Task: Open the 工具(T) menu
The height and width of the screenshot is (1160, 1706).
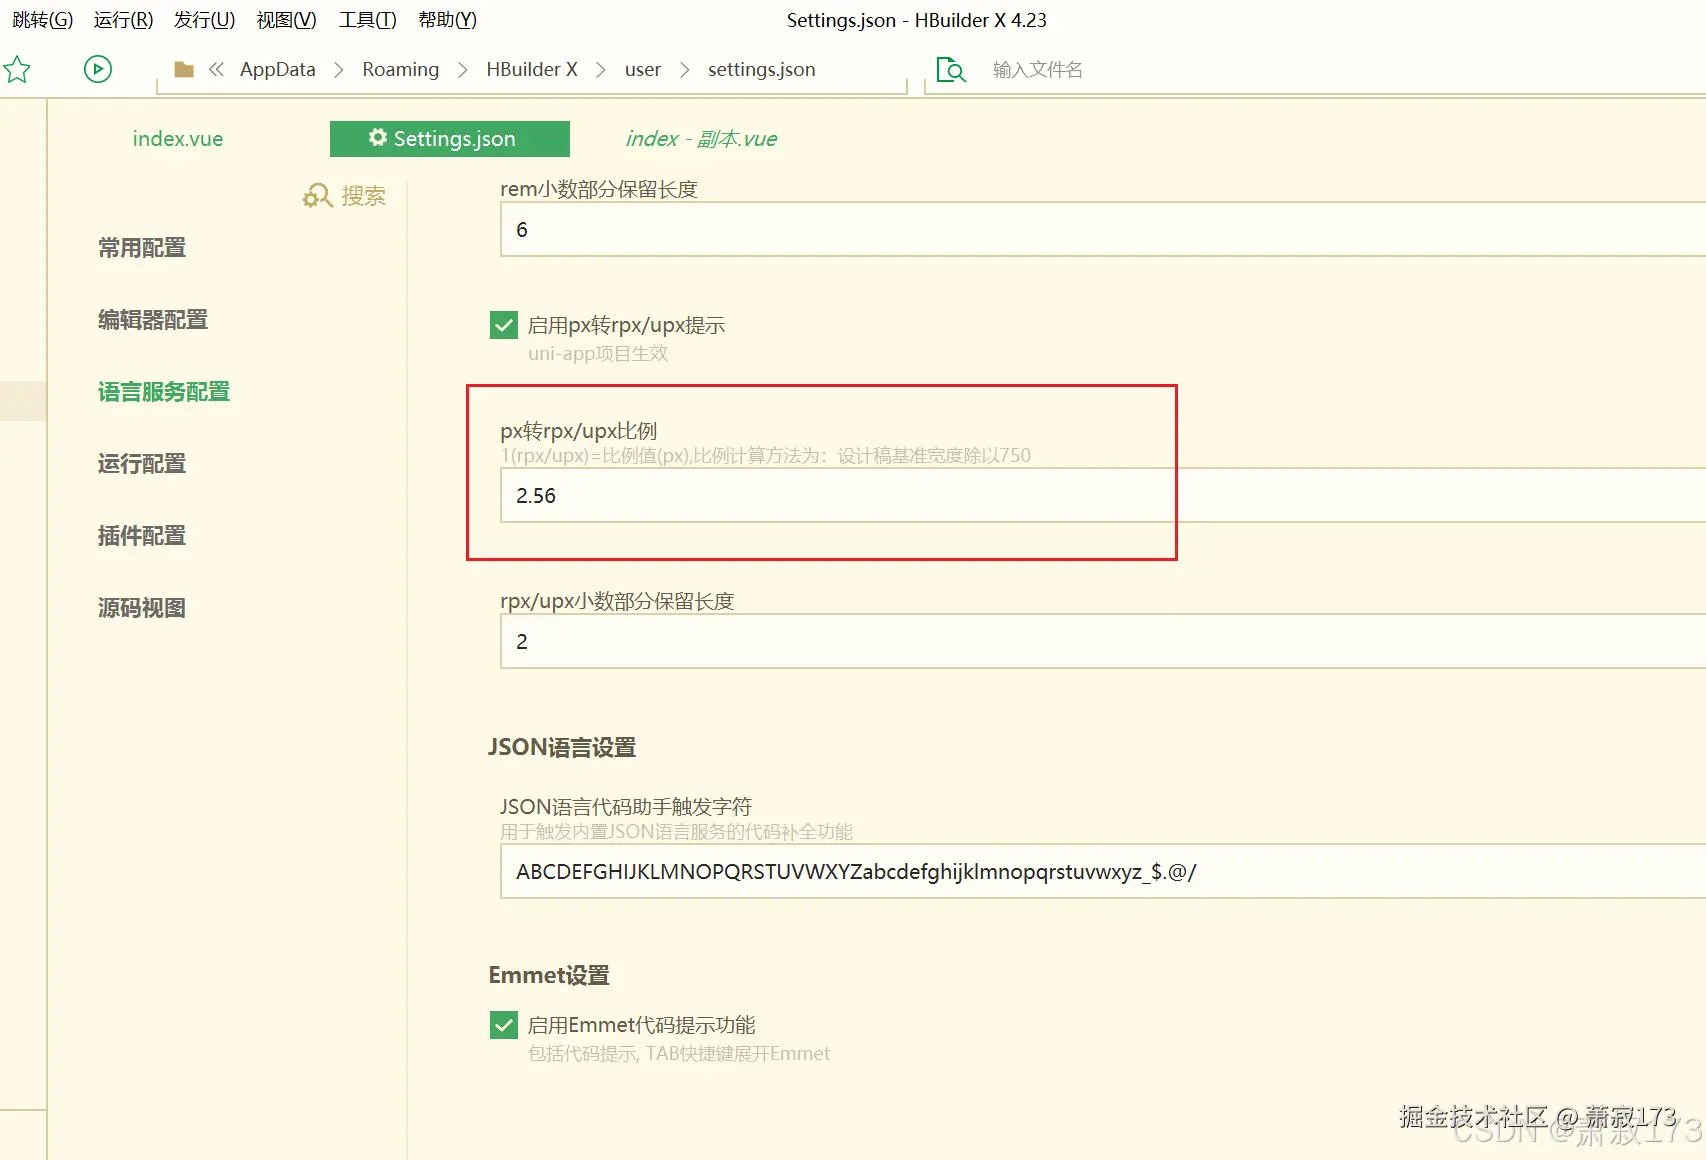Action: tap(368, 20)
